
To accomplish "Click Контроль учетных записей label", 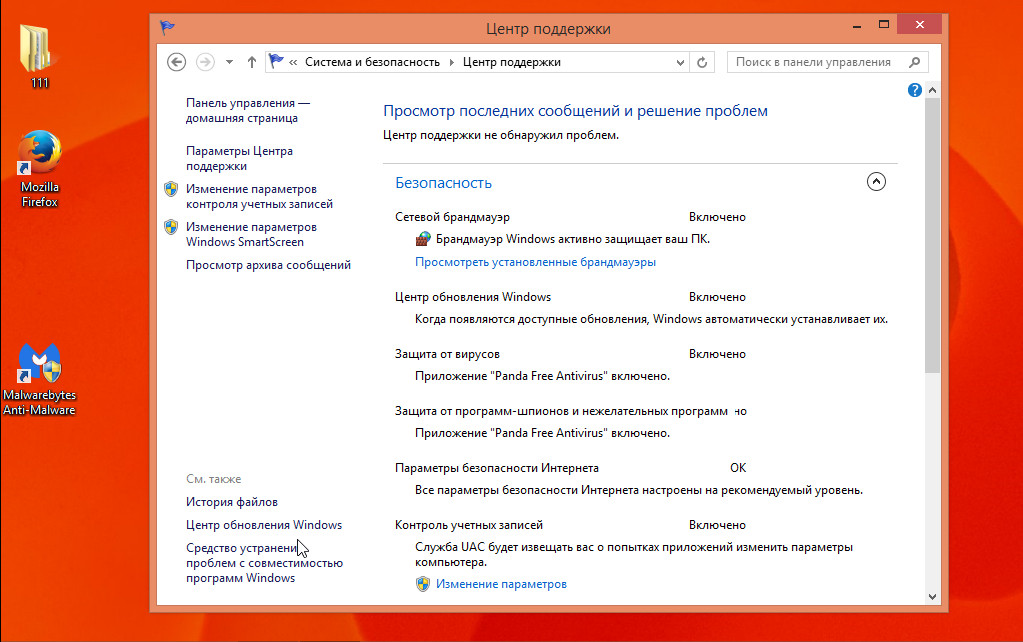I will [x=468, y=525].
